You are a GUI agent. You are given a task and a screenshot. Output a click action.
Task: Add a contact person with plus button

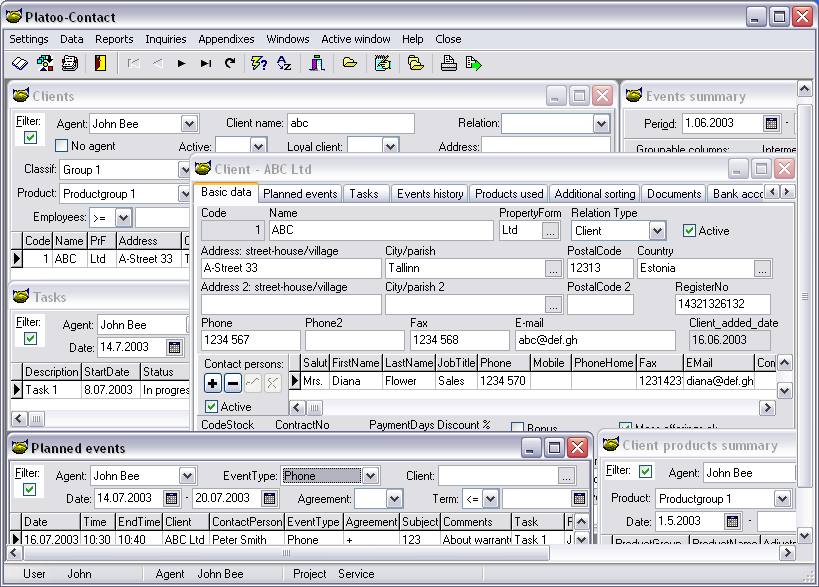213,383
